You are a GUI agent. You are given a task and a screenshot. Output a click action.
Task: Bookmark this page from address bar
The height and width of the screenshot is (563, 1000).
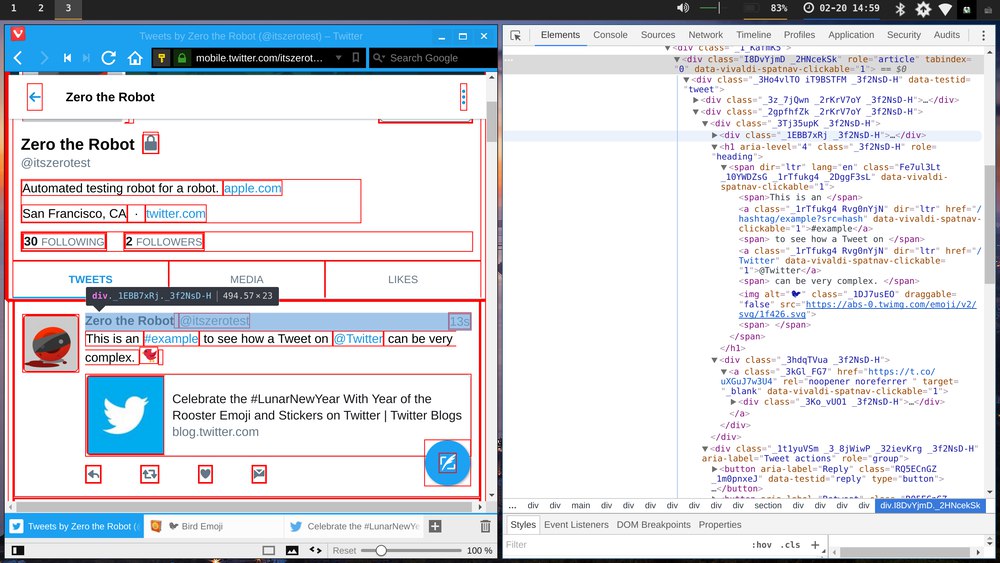356,58
